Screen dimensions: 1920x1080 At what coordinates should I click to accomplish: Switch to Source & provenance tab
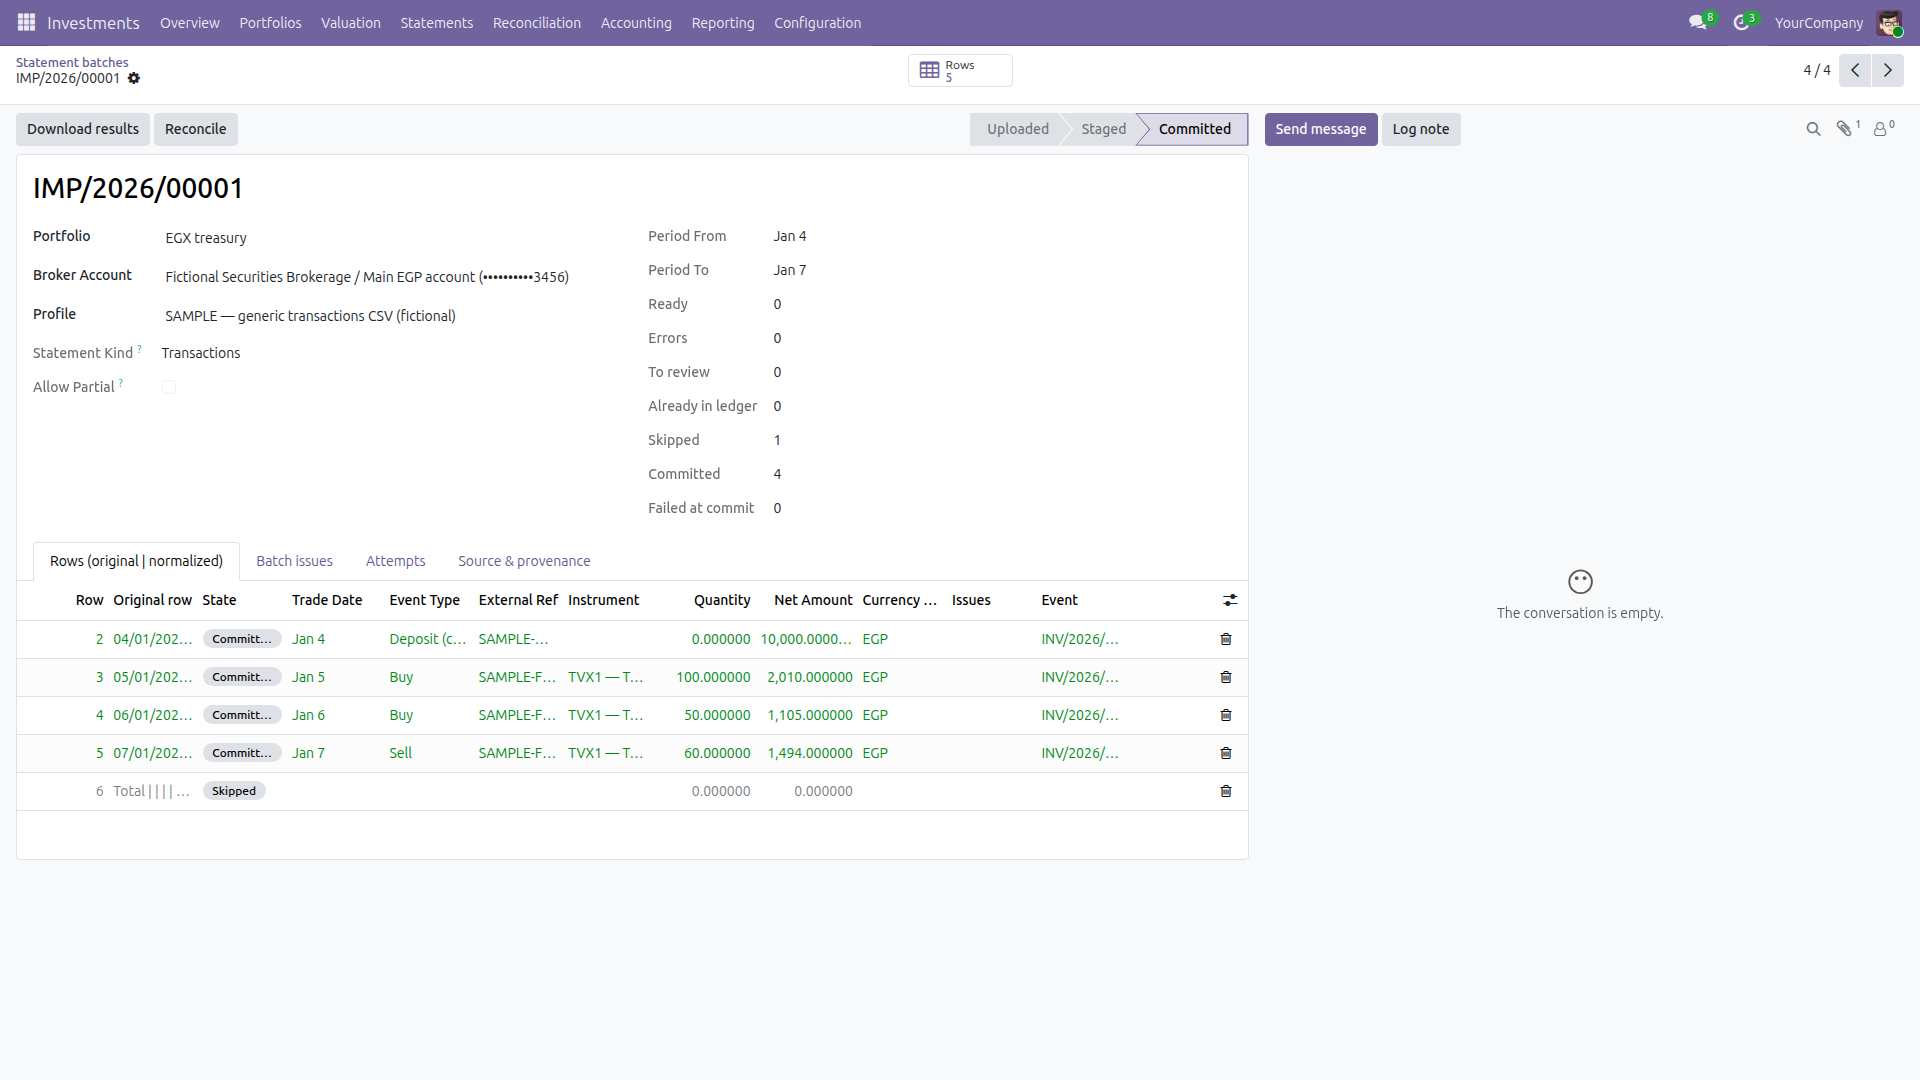click(524, 561)
